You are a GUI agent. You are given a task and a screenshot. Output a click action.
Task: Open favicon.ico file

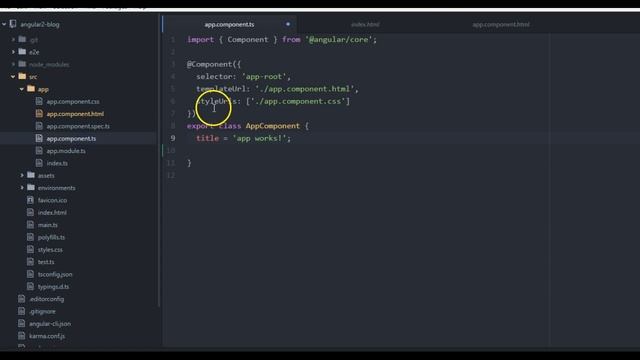pyautogui.click(x=52, y=200)
